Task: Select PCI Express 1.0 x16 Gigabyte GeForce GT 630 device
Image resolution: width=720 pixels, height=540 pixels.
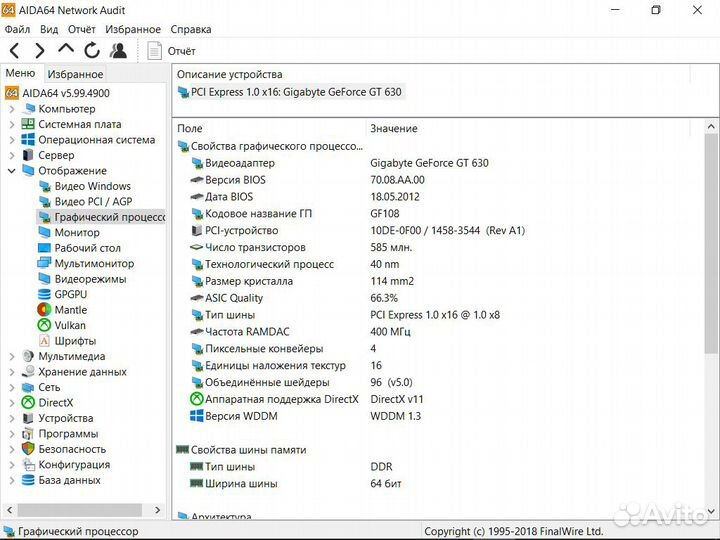Action: coord(290,92)
